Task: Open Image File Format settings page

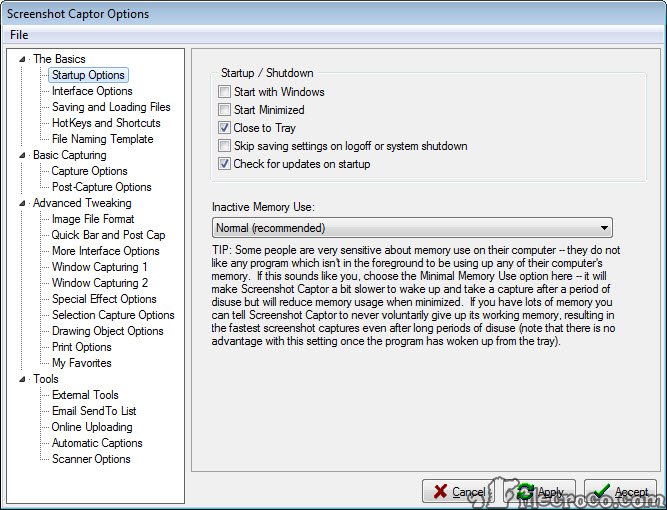Action: (93, 219)
